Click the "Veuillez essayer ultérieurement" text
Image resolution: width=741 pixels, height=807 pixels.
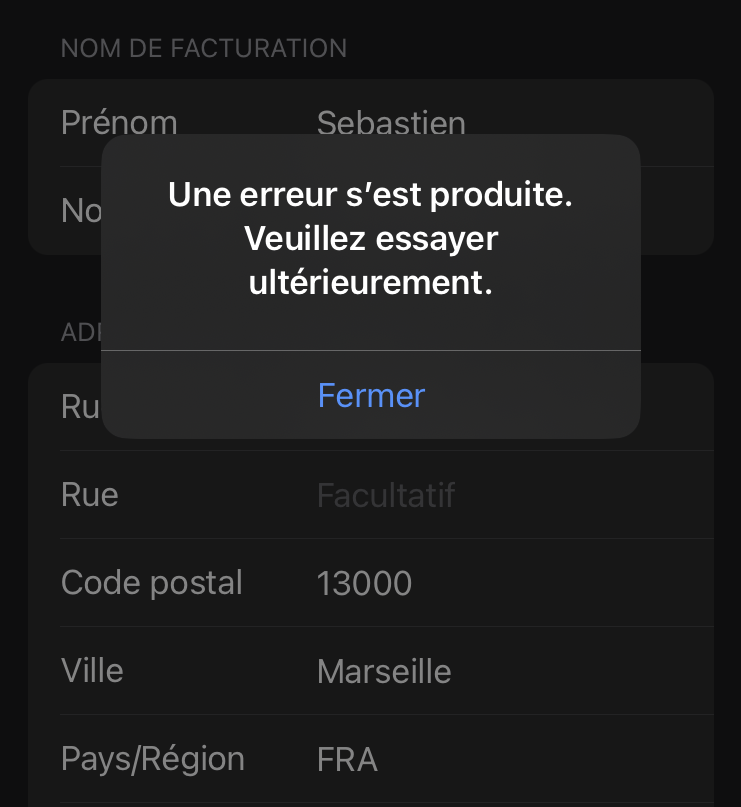pos(370,261)
